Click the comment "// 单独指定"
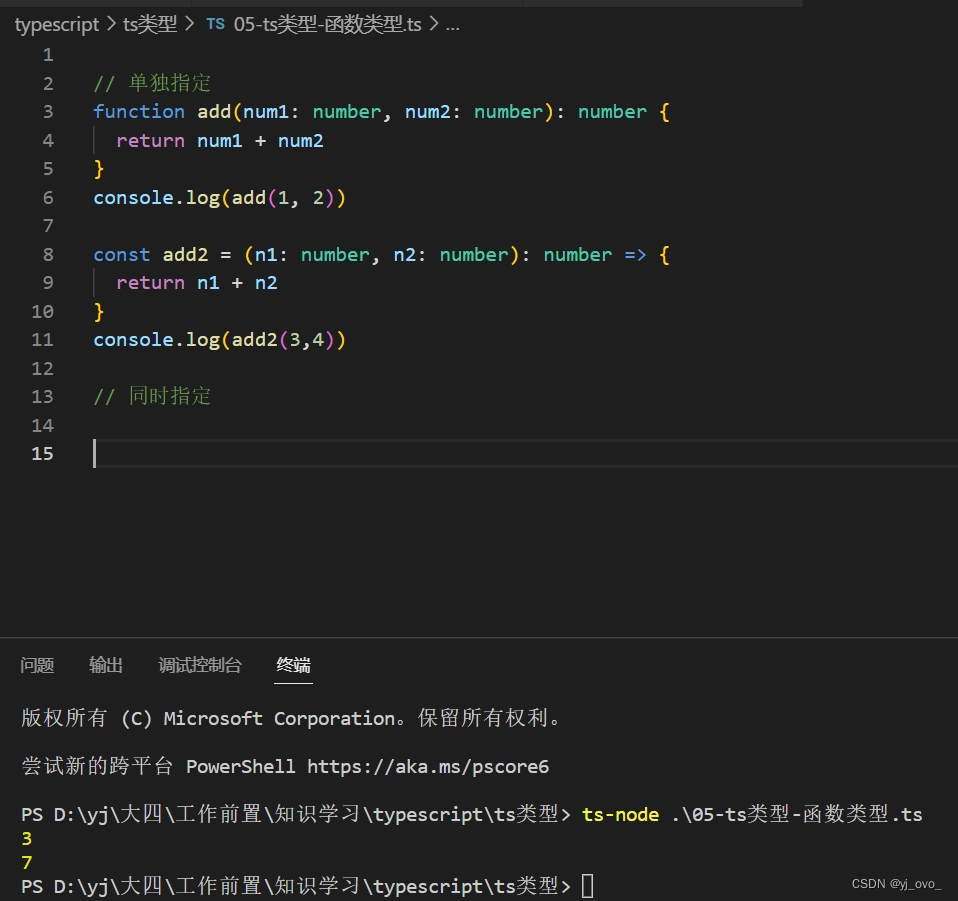 pos(151,82)
